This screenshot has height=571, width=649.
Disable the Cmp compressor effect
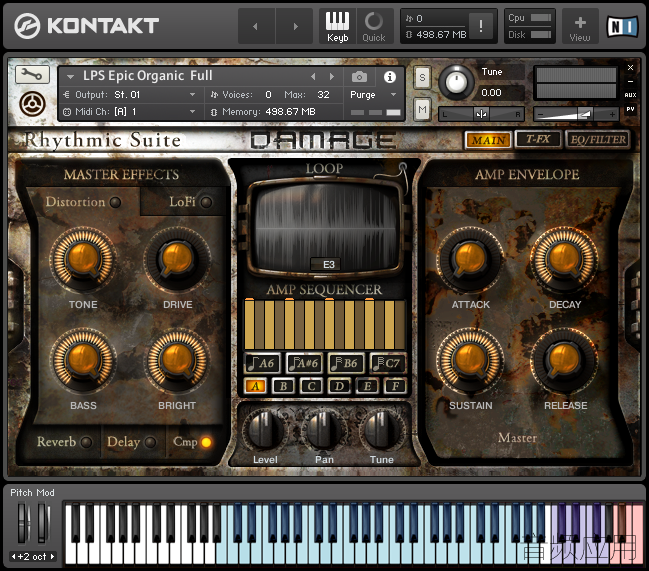click(206, 442)
